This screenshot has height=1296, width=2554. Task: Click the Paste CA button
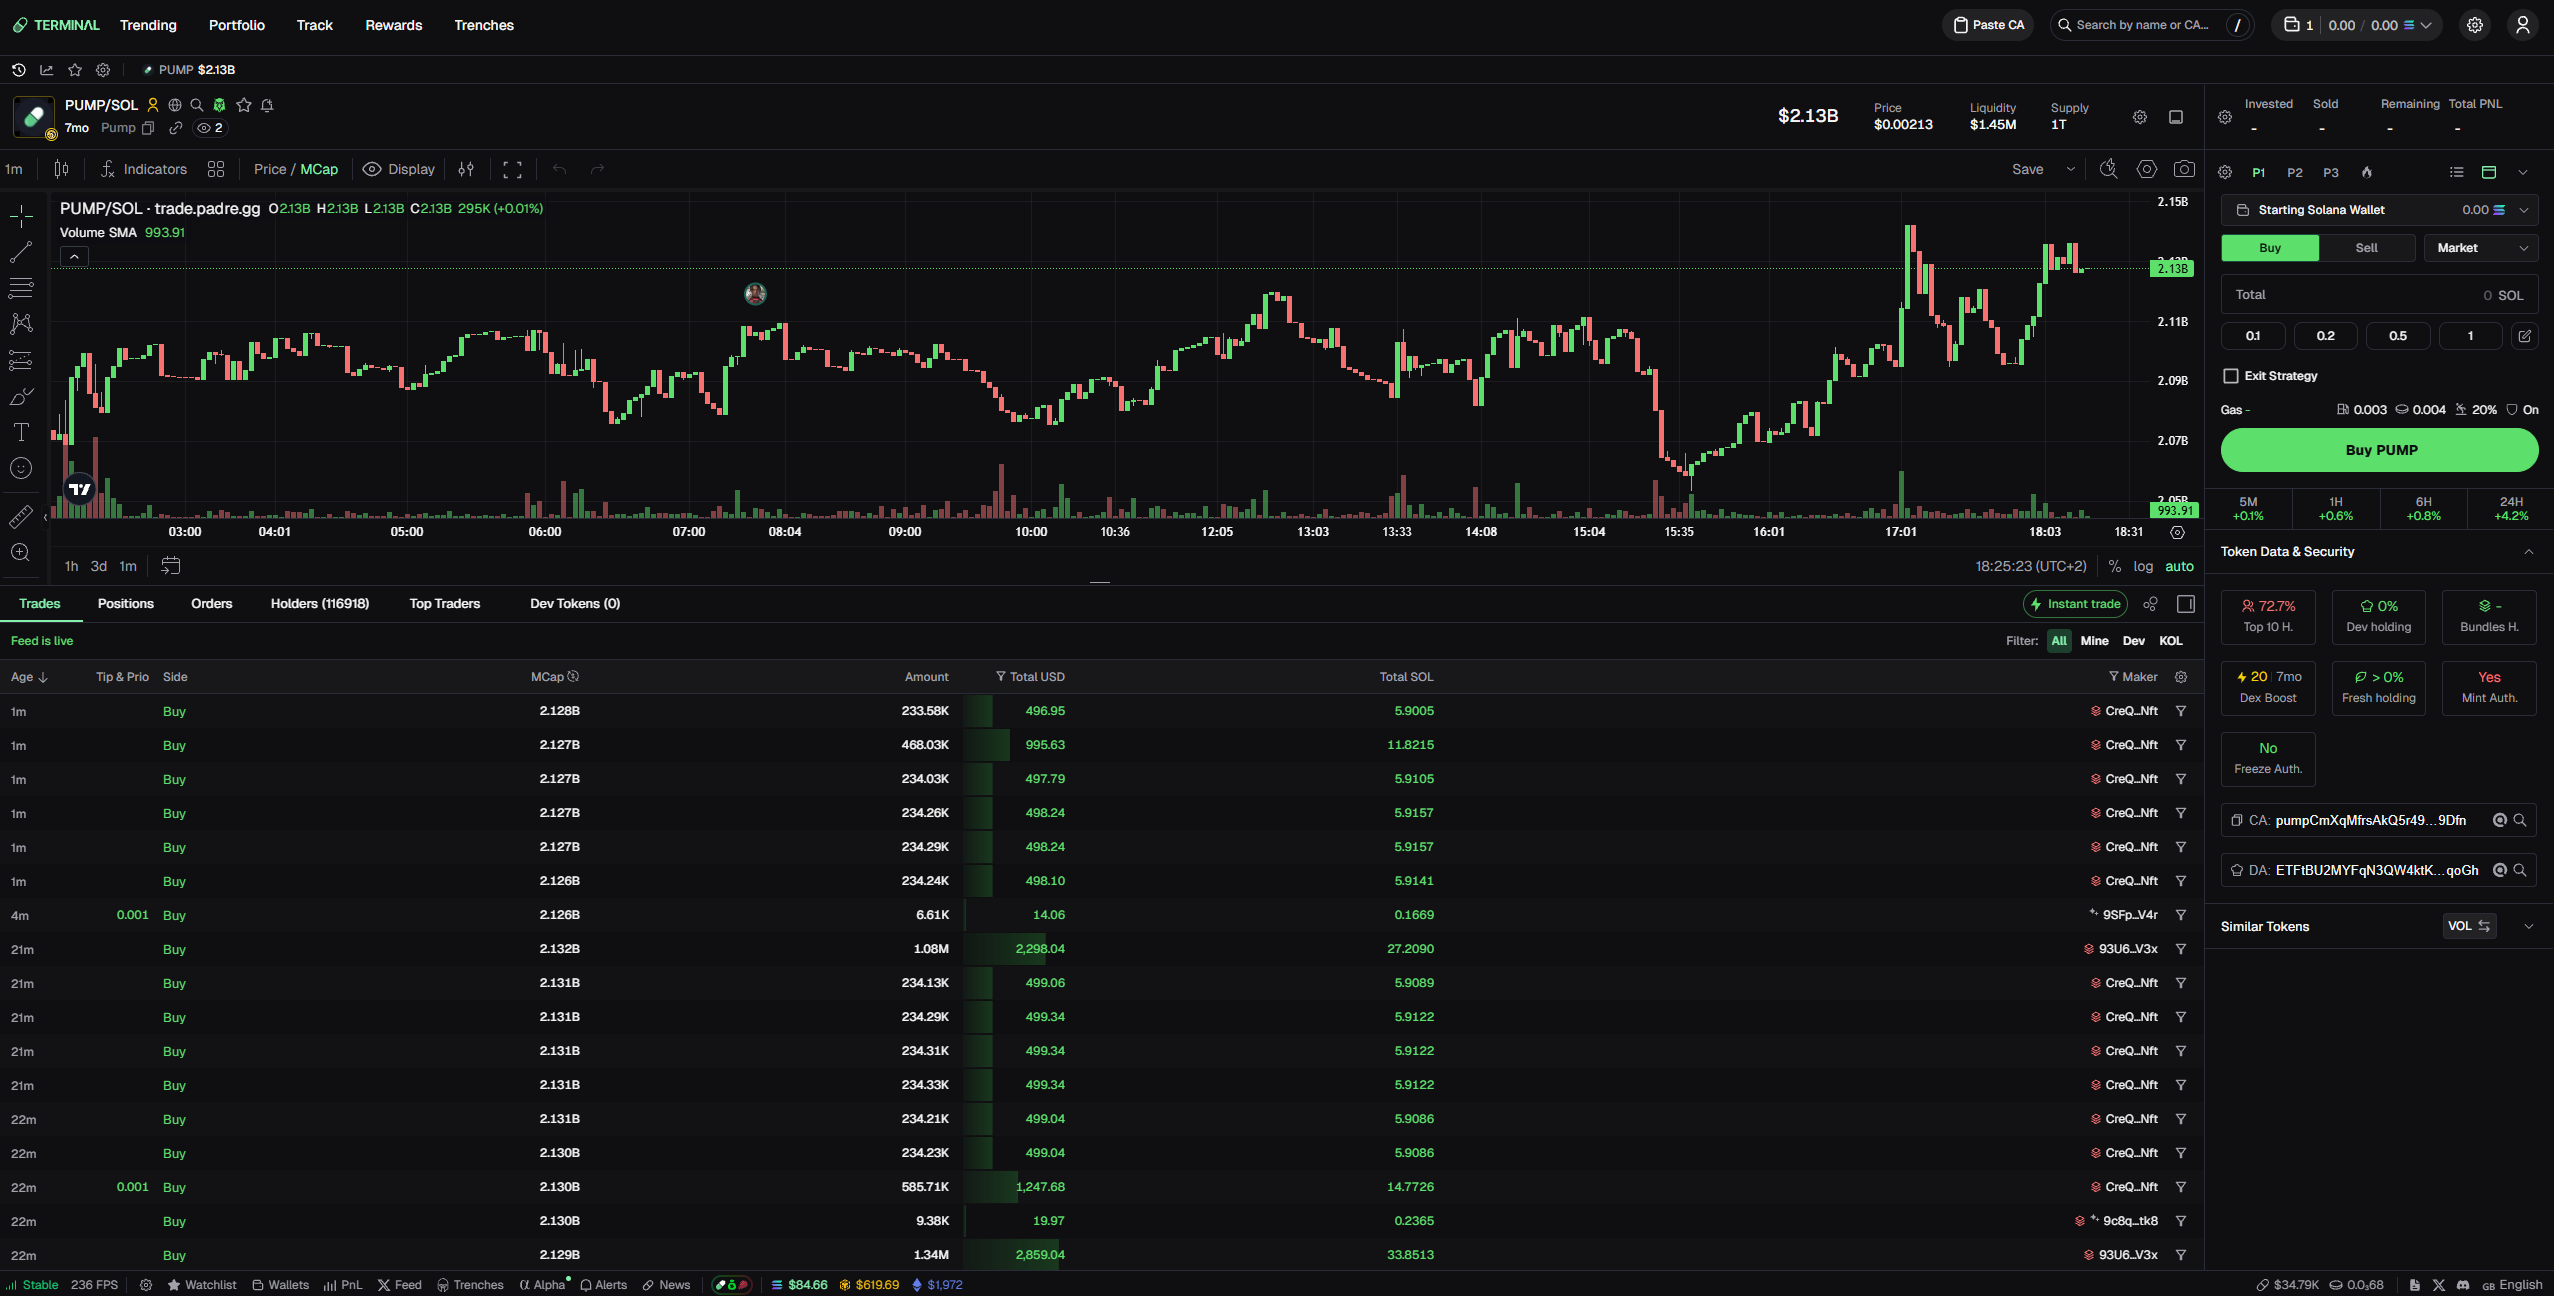click(1988, 24)
